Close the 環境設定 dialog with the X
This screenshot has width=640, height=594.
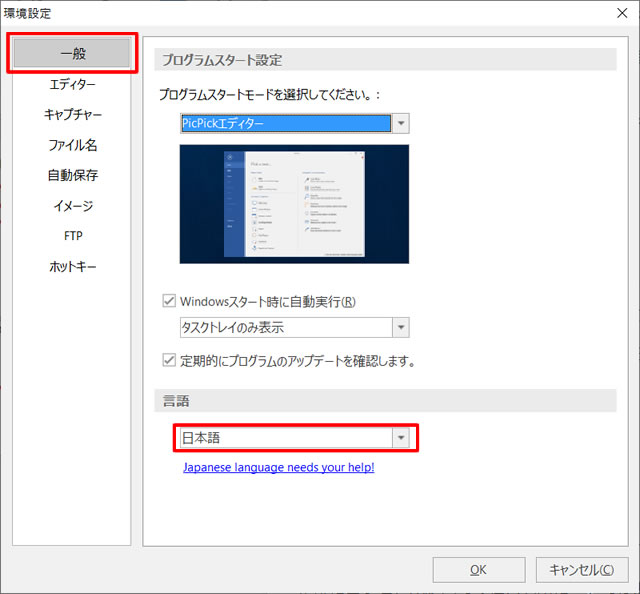622,13
